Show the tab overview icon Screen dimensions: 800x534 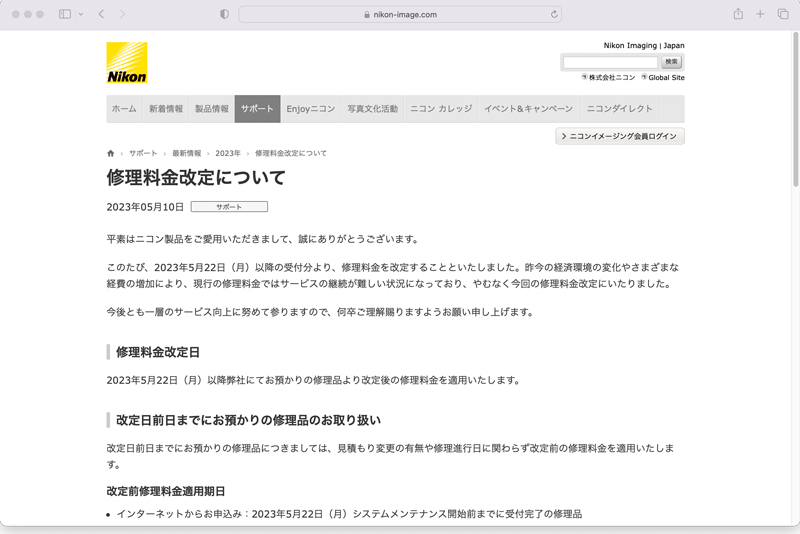[x=783, y=14]
